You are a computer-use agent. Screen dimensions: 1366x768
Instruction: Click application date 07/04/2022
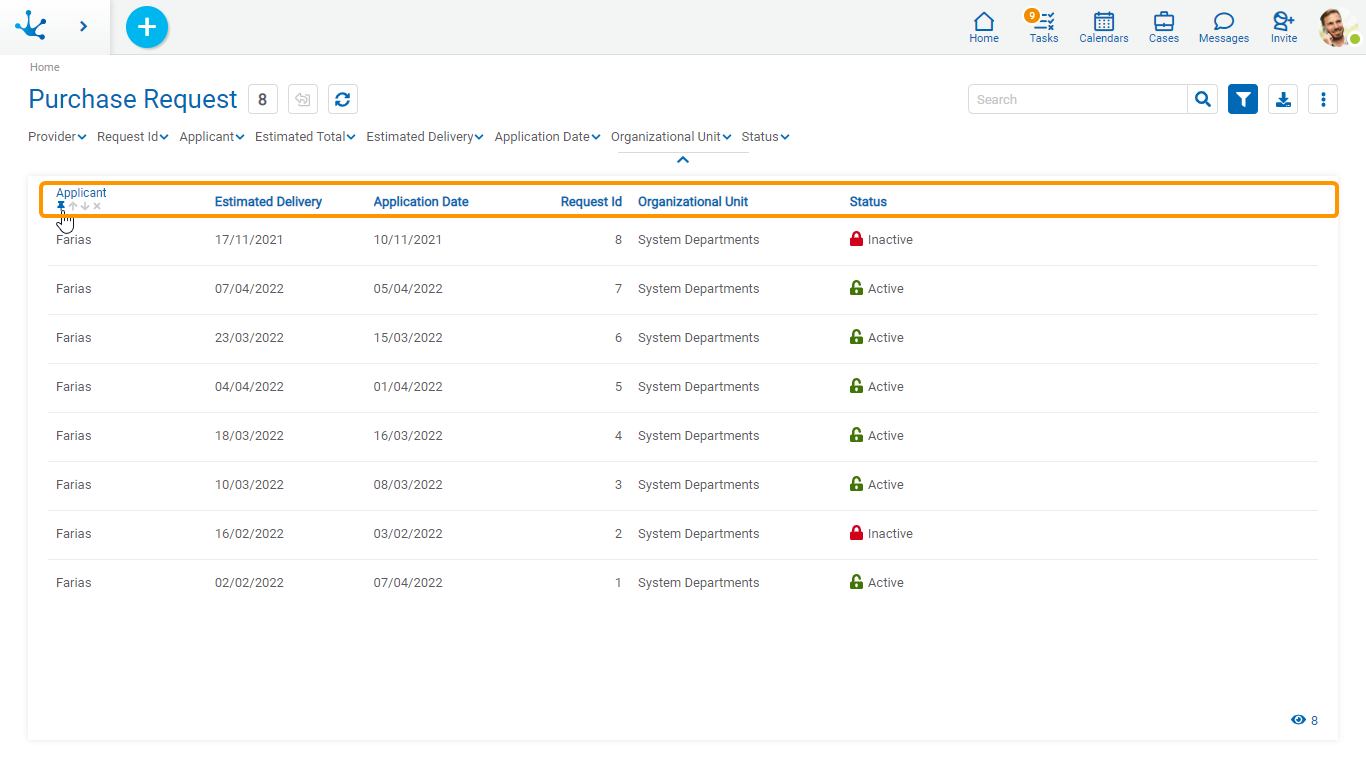click(x=408, y=583)
